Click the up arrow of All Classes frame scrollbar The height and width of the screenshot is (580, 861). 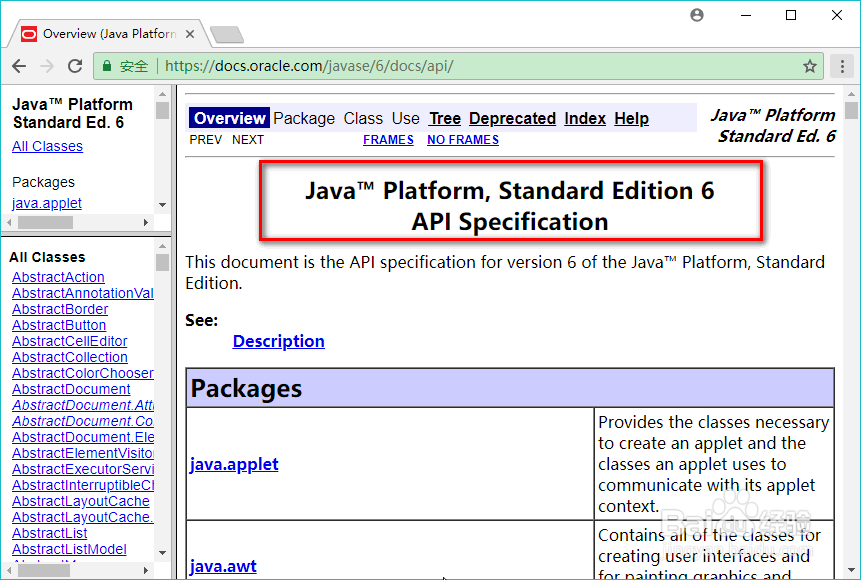tap(162, 246)
